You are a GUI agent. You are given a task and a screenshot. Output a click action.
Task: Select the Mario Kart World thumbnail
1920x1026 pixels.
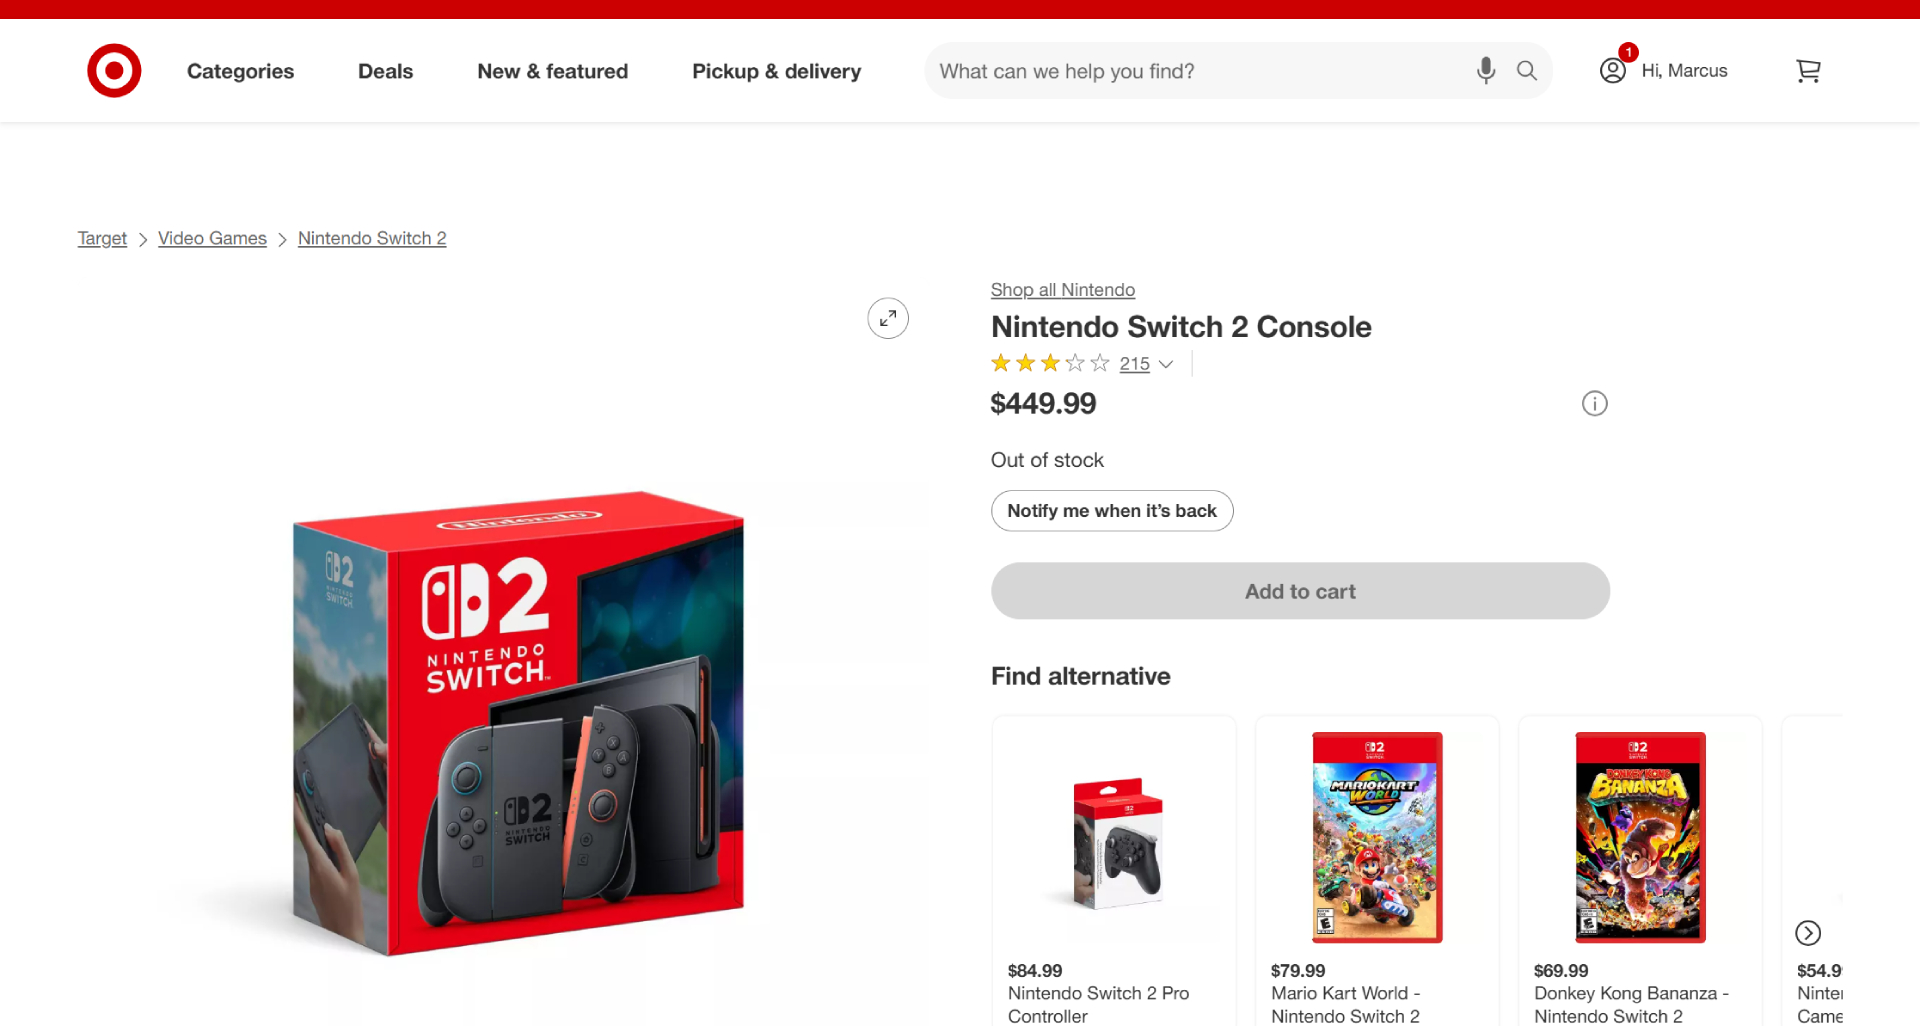[1376, 836]
